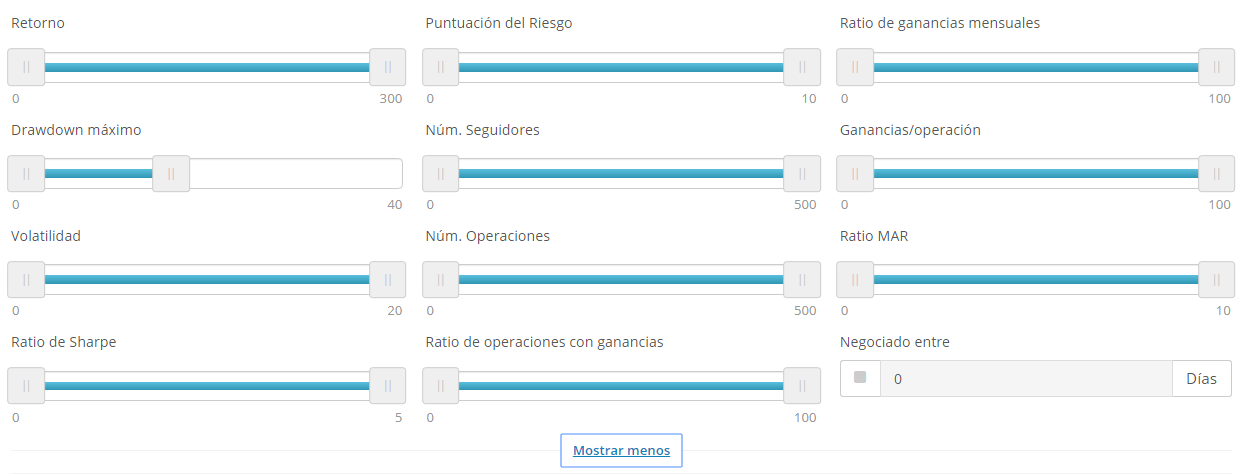
Task: Click the Ganancias/operación right slider handle
Action: (1217, 173)
